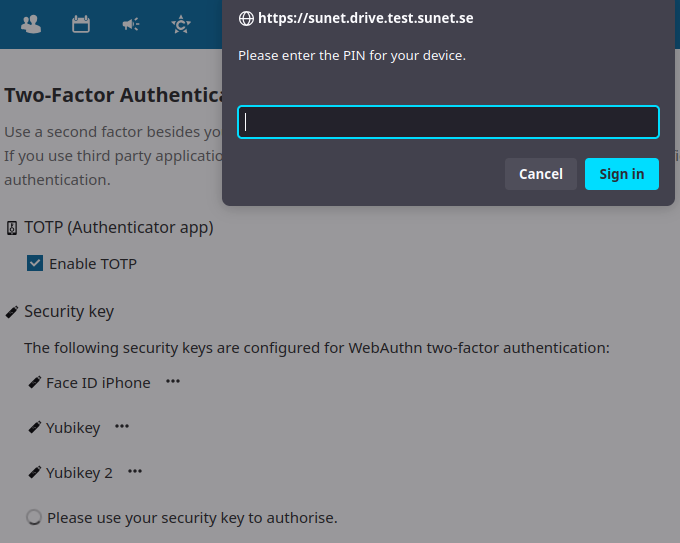The width and height of the screenshot is (680, 543).
Task: Click the 'Please enter the PIN' message
Action: (352, 56)
